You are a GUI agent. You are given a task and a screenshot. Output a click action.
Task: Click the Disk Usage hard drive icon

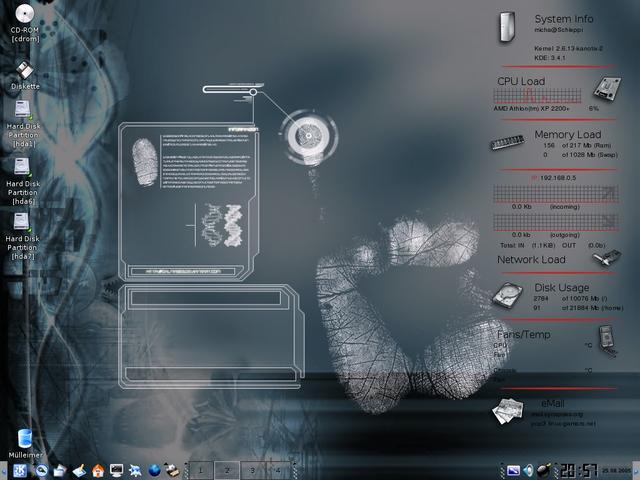509,297
